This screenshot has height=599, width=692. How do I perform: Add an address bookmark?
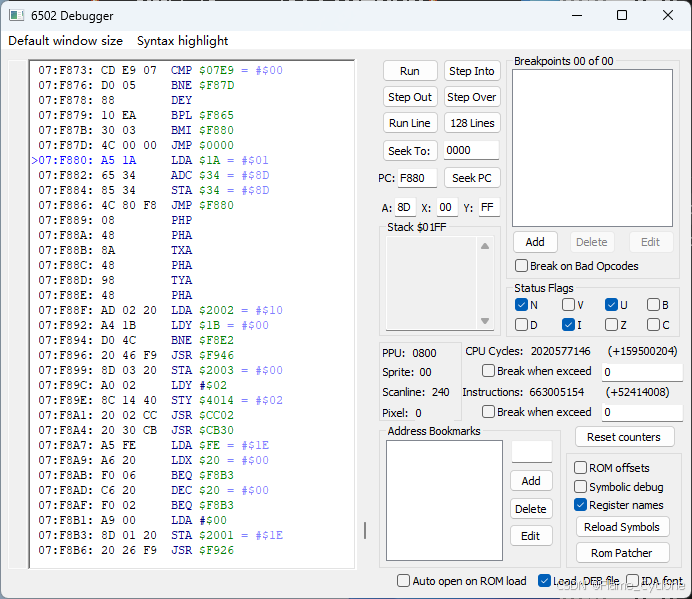[x=531, y=481]
